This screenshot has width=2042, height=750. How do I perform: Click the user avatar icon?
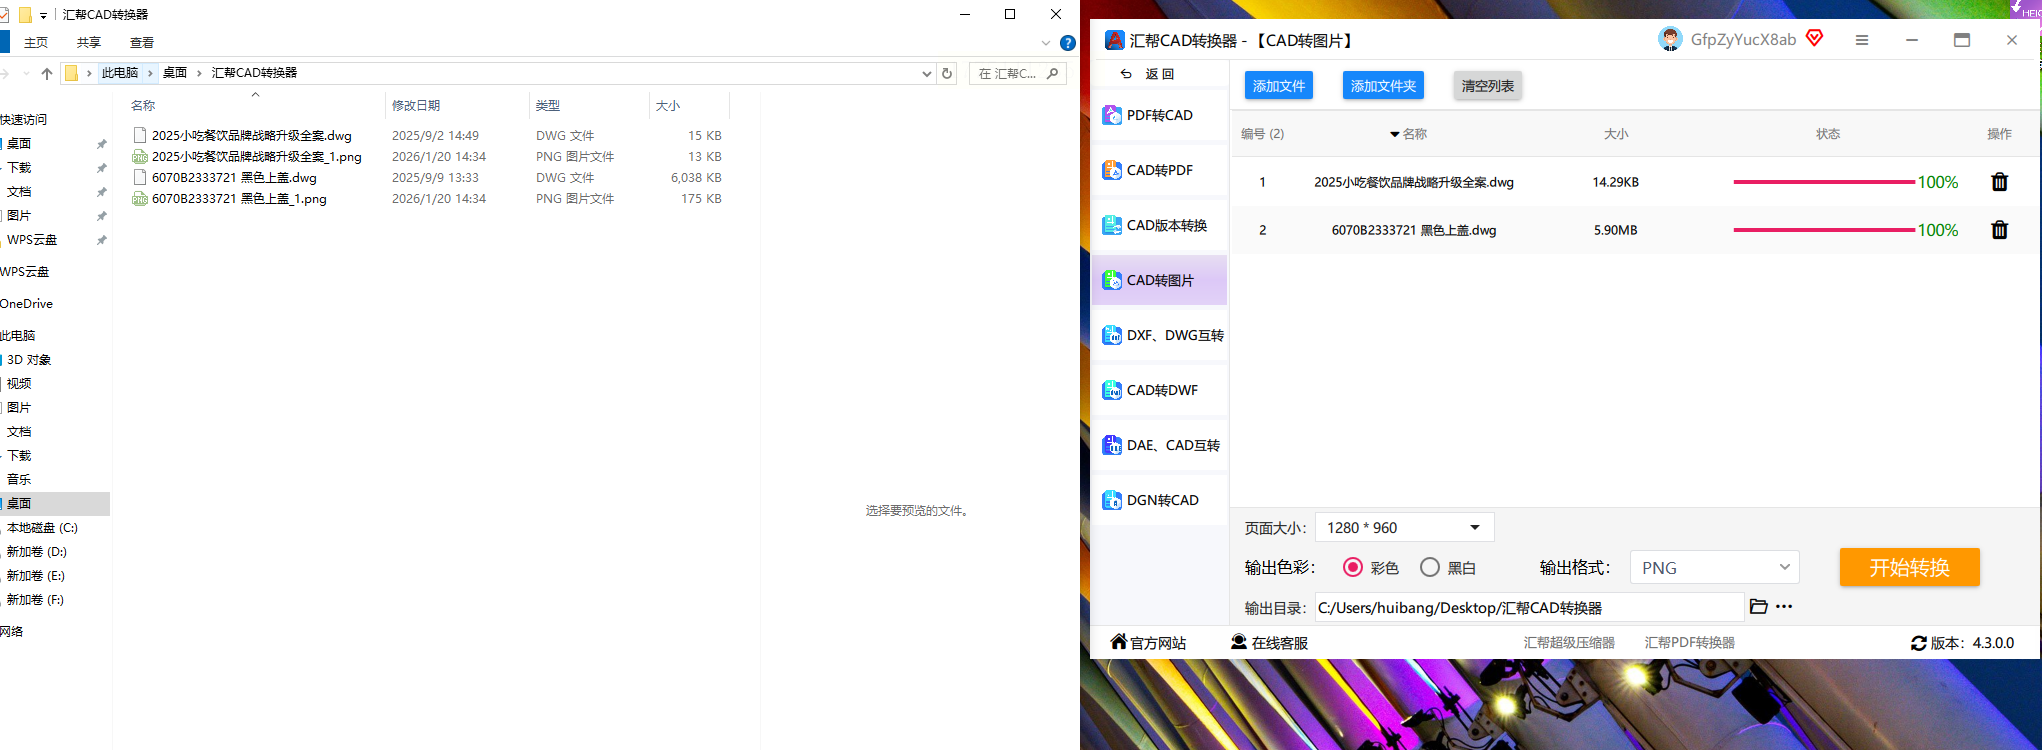tap(1669, 40)
